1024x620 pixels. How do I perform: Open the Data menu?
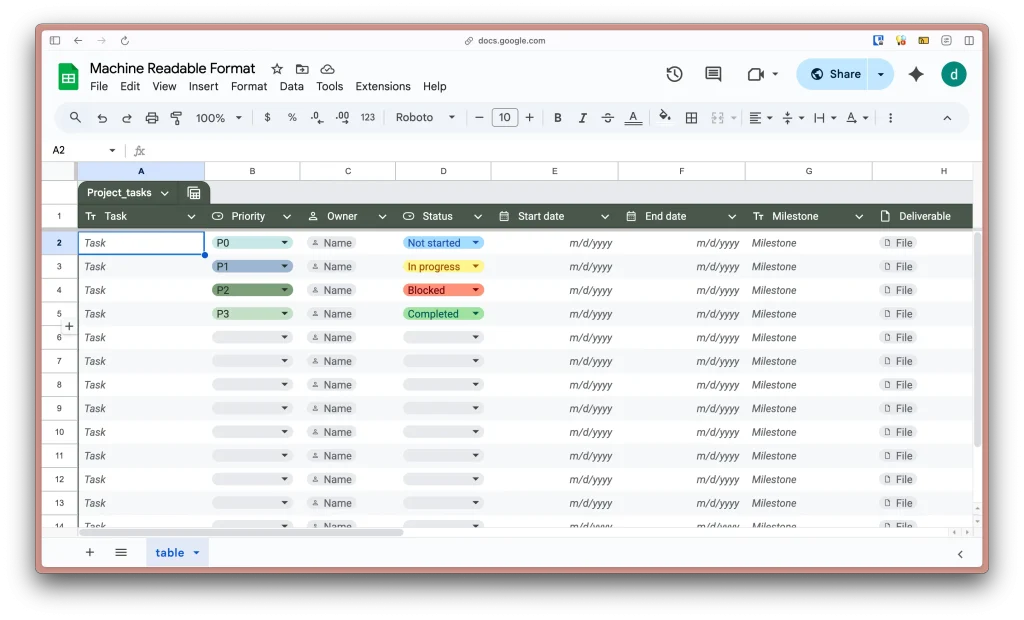[291, 86]
